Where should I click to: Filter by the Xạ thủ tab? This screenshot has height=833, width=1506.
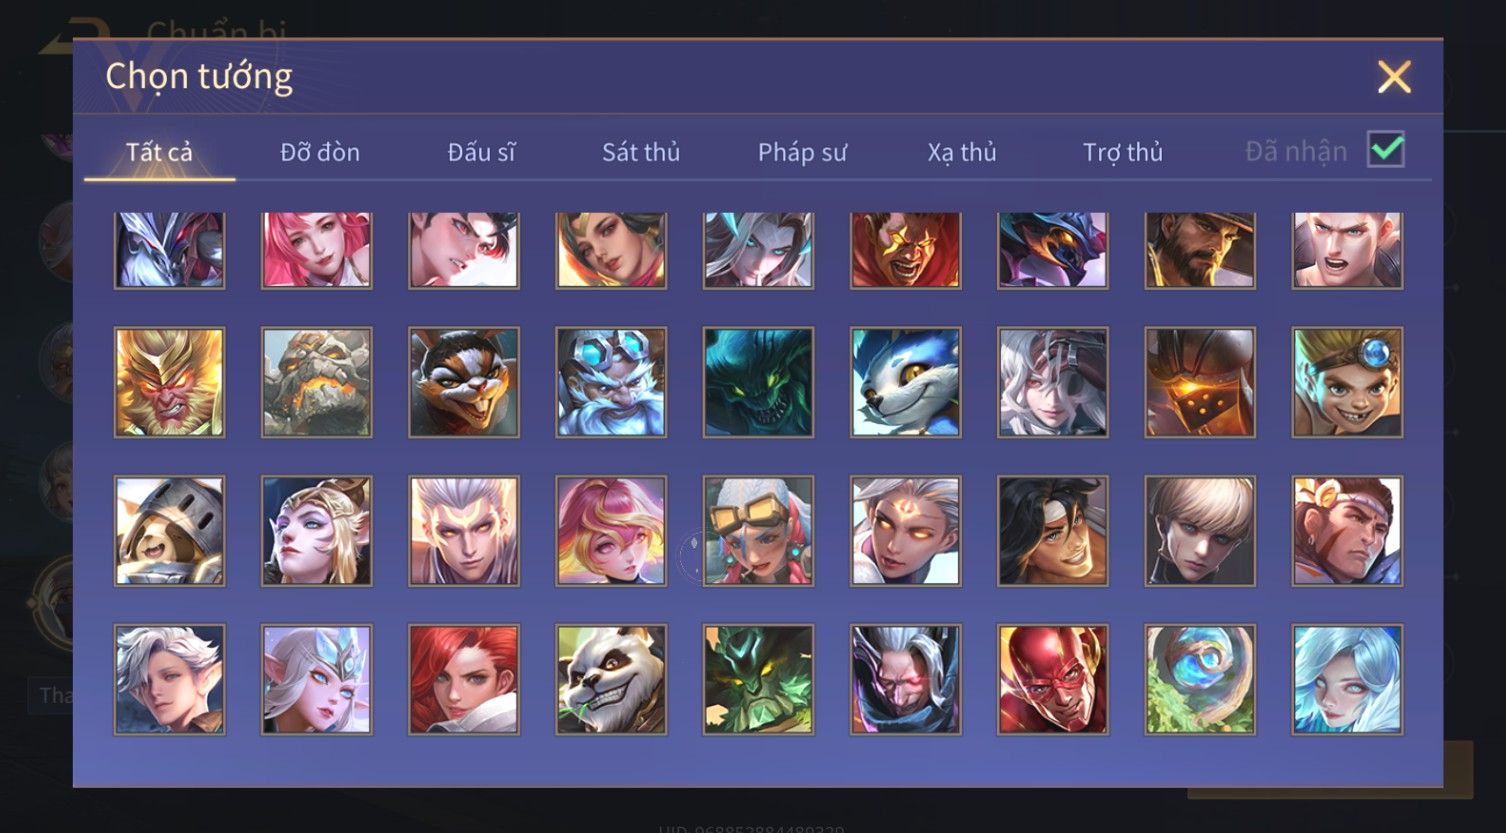pyautogui.click(x=962, y=152)
